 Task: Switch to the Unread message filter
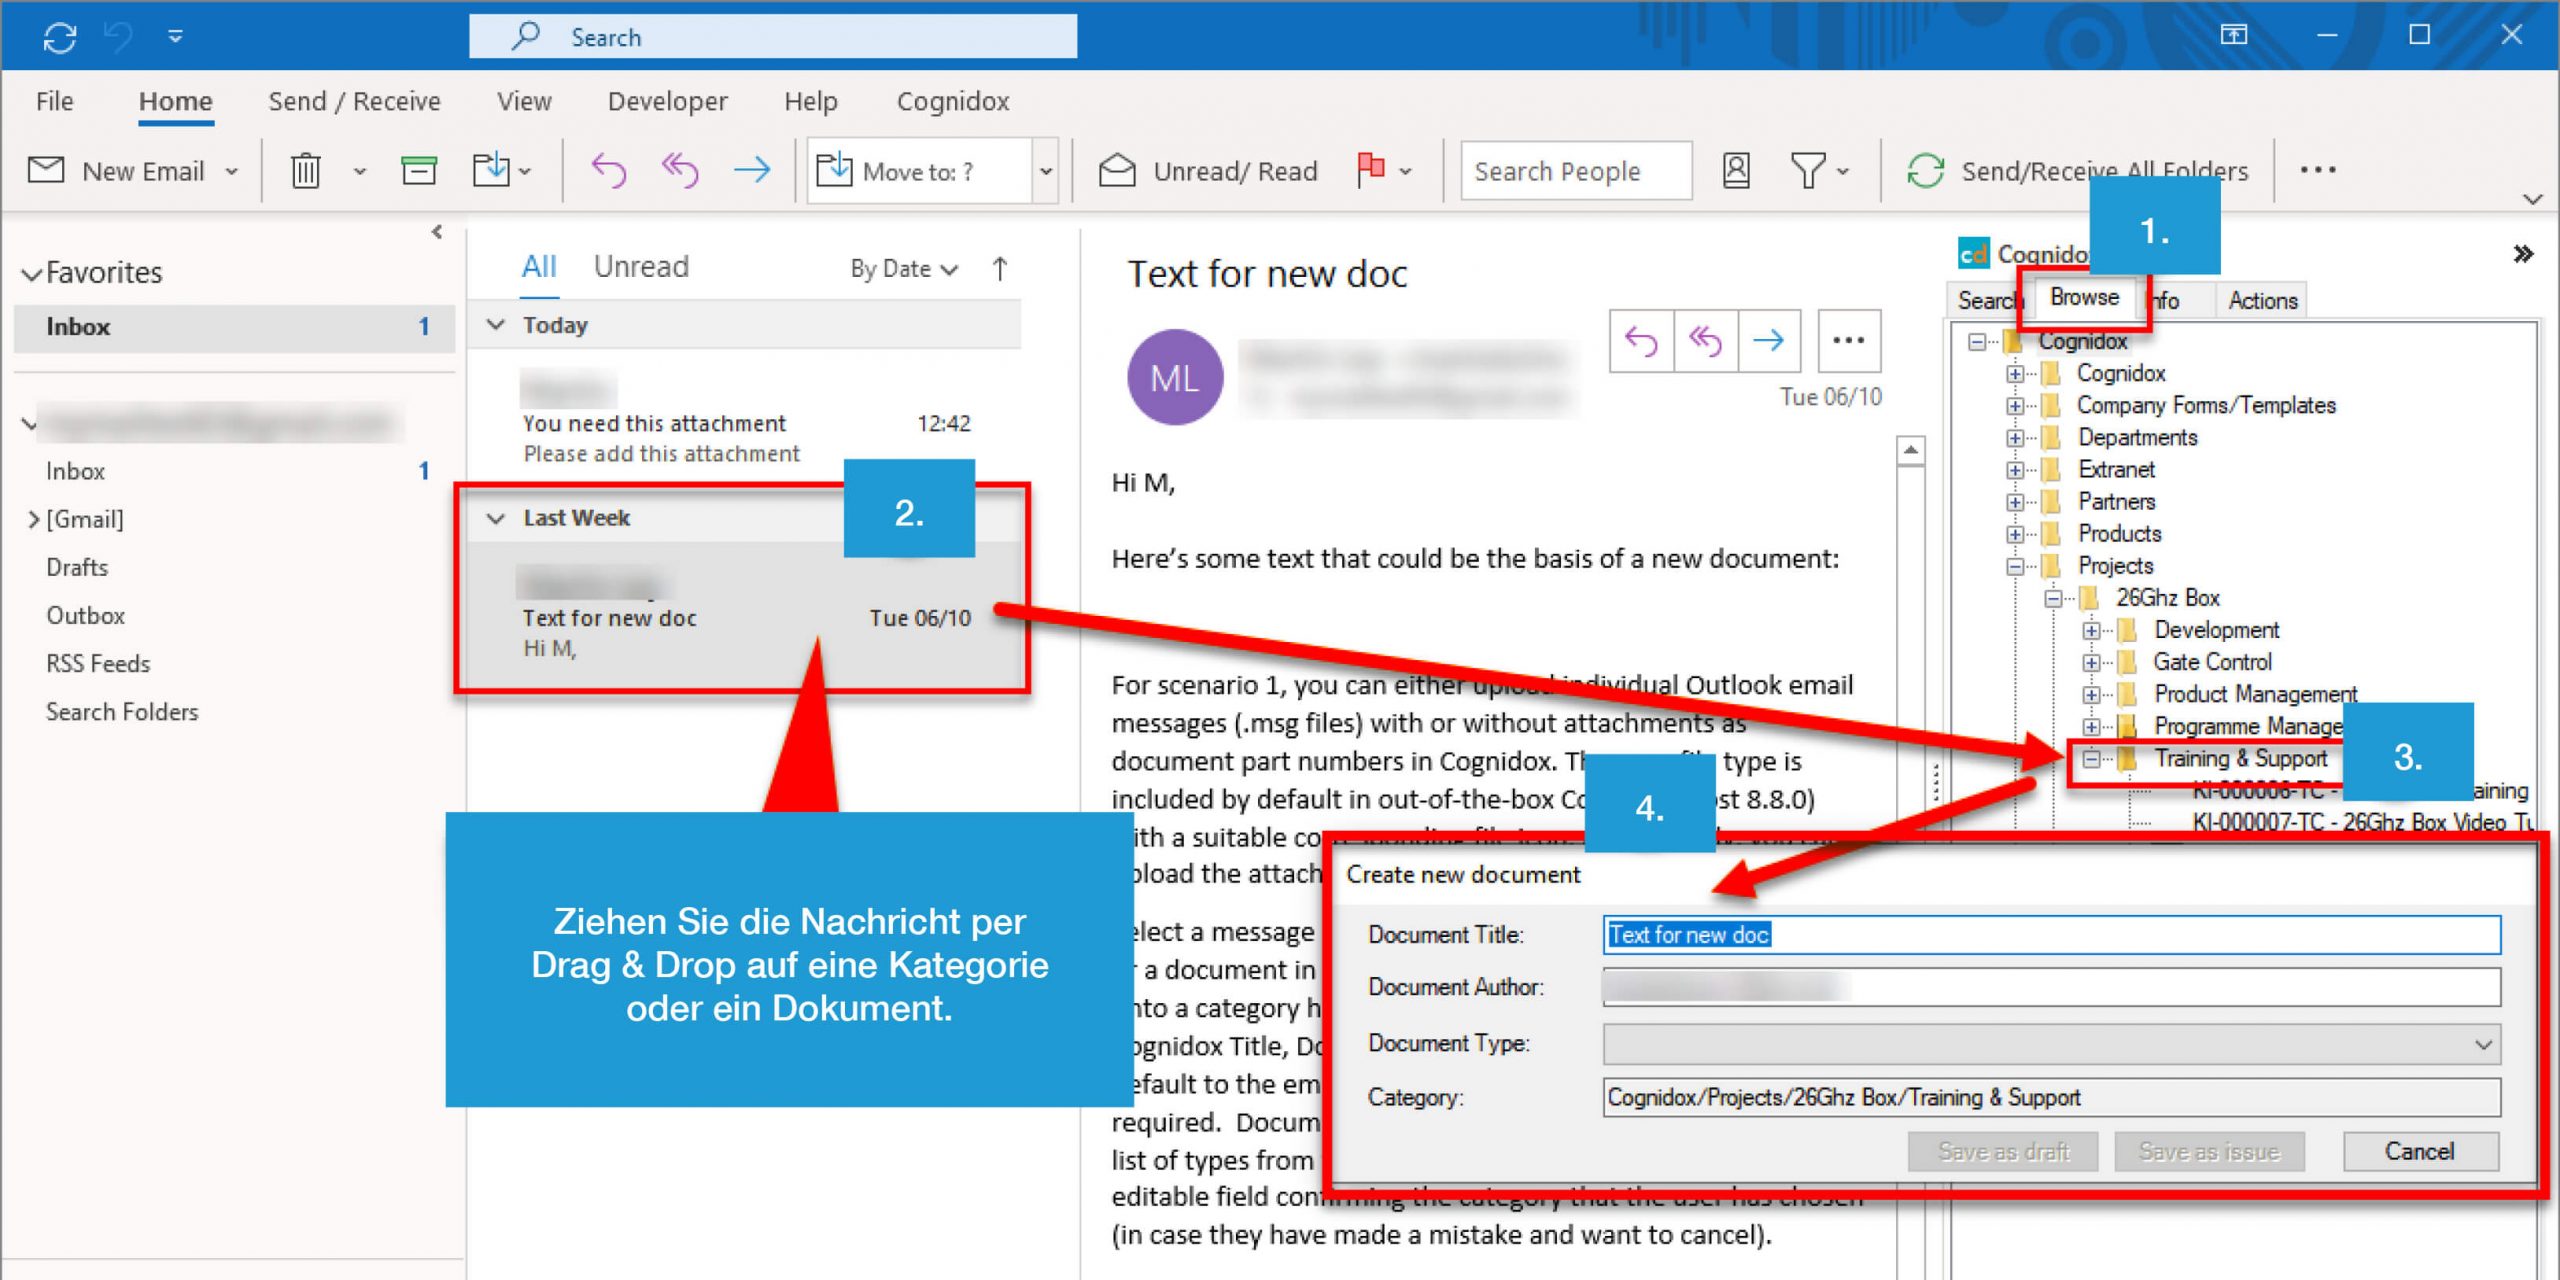point(642,265)
